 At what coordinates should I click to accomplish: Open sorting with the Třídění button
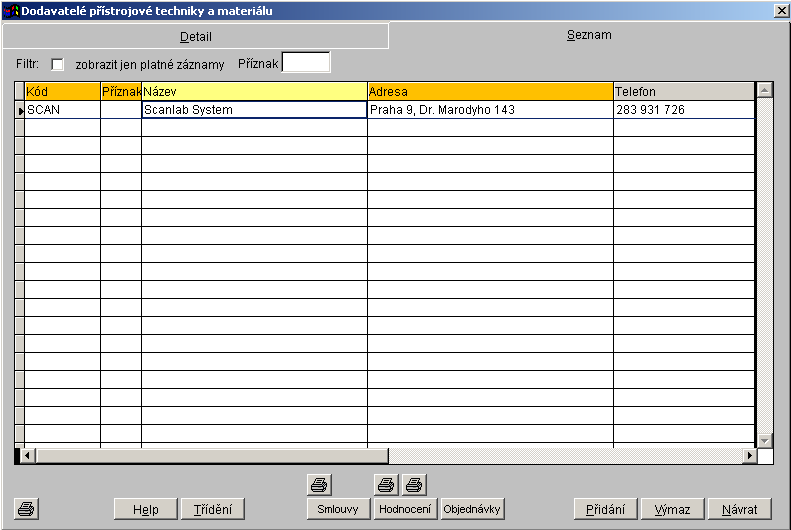tap(212, 509)
